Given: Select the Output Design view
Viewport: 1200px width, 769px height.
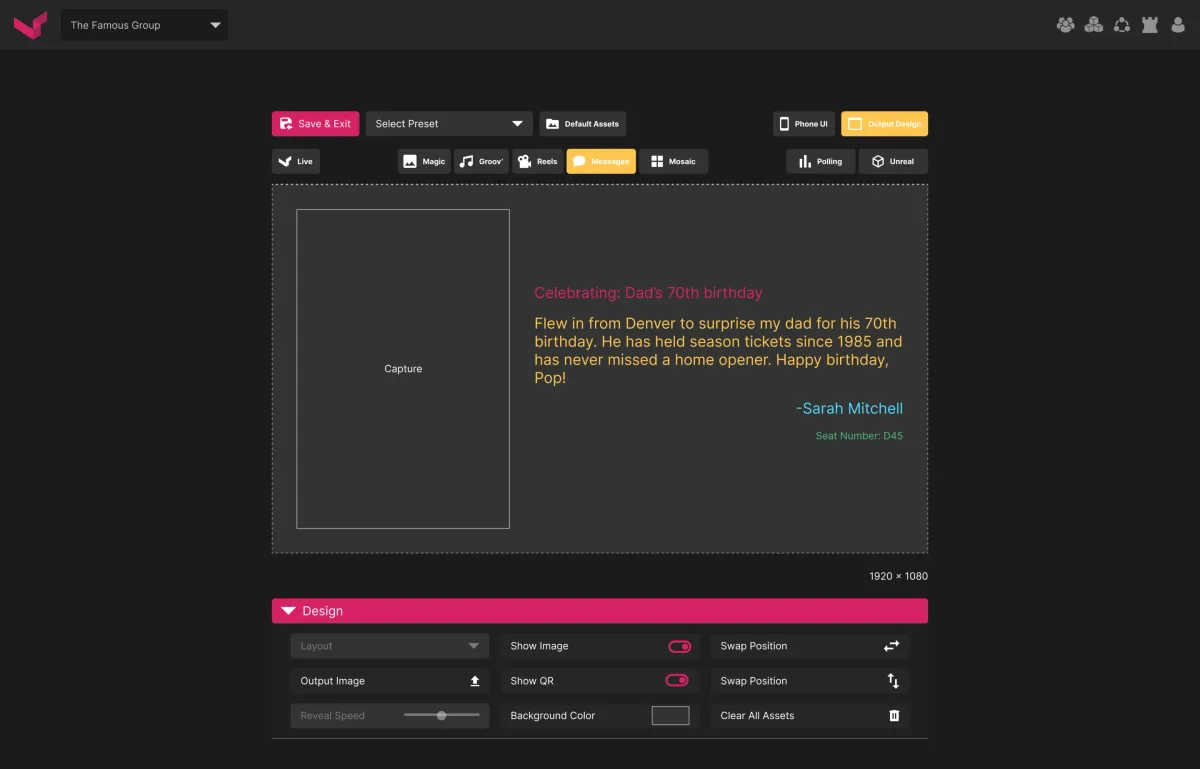Looking at the screenshot, I should pos(884,124).
